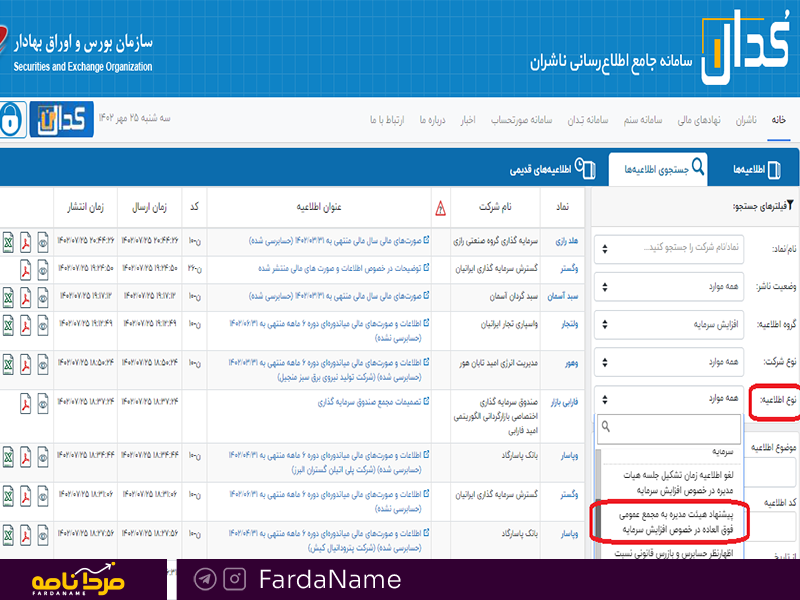Open the نماد/نام شرکت search combo box

tap(669, 248)
